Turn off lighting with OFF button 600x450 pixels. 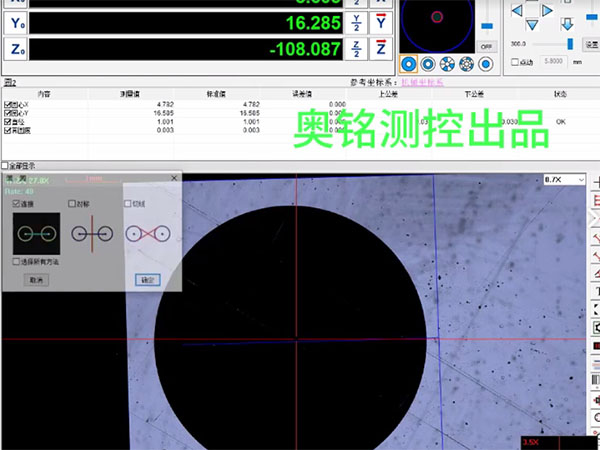click(x=487, y=46)
